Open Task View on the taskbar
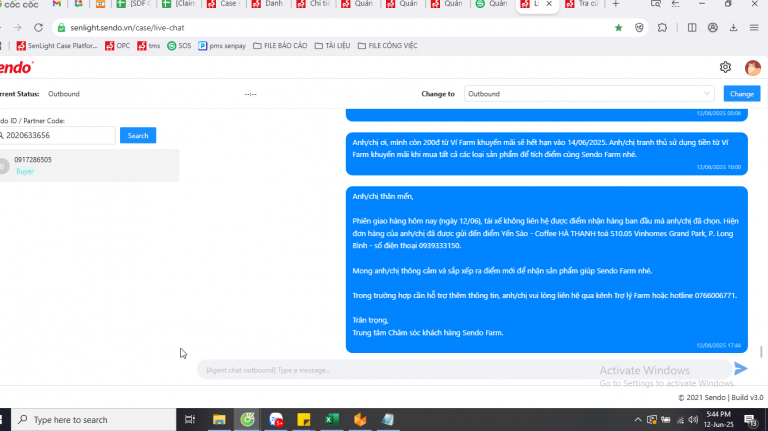 pyautogui.click(x=190, y=420)
